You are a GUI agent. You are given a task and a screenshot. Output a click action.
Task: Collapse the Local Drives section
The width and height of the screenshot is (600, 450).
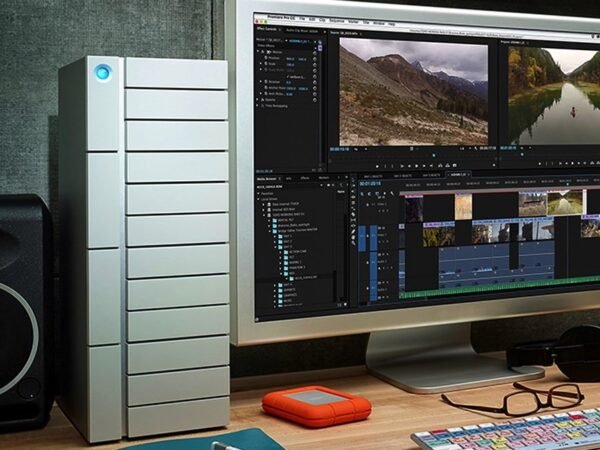pos(258,199)
